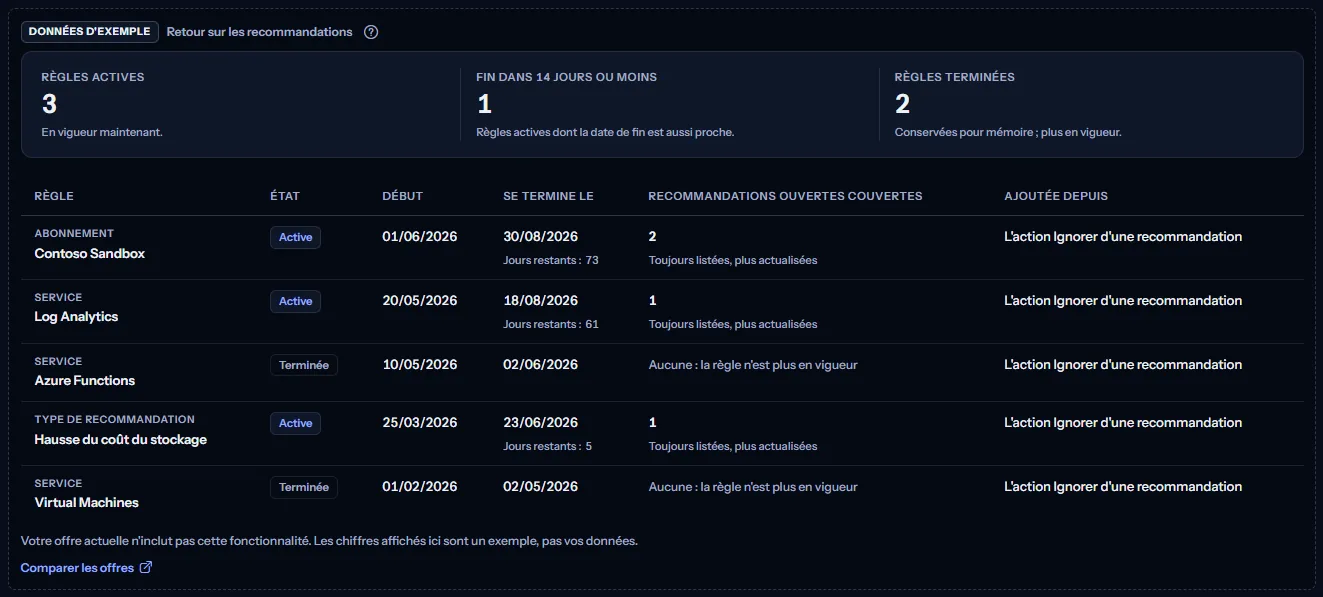Click the AJOUTÉE DEPUIS column header
This screenshot has width=1323, height=597.
tap(1056, 196)
